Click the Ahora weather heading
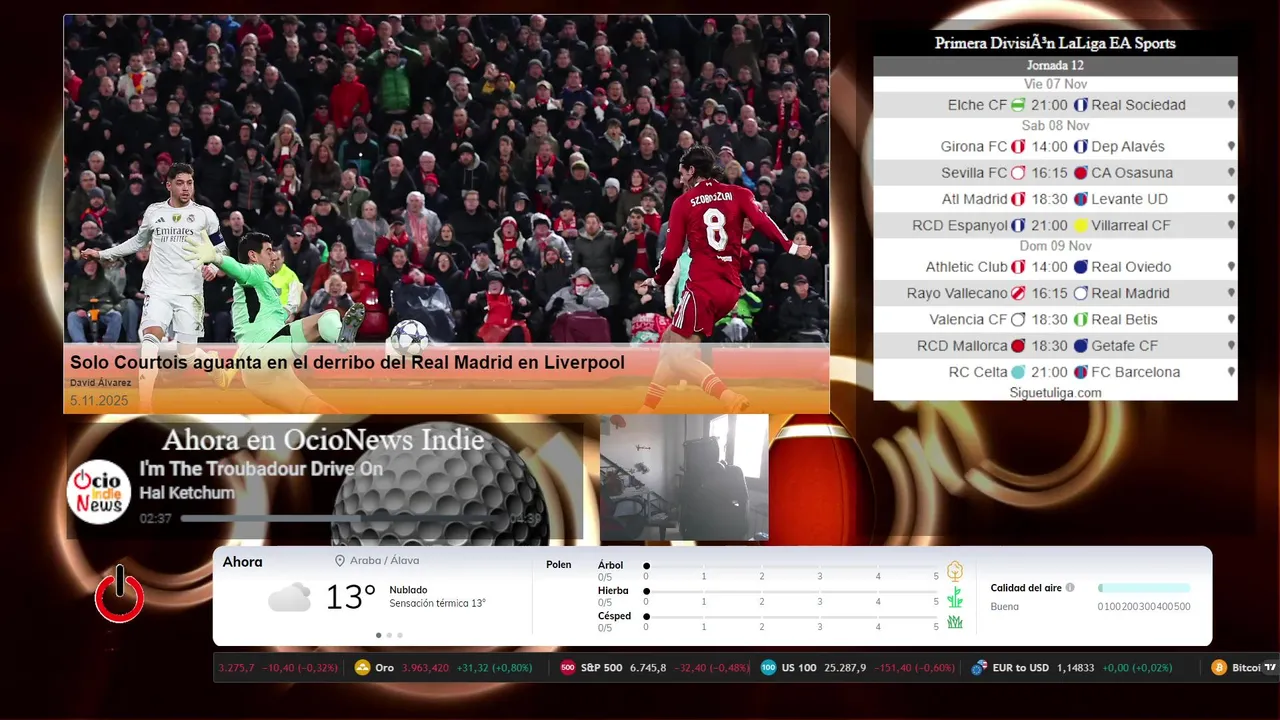The width and height of the screenshot is (1280, 720). [x=243, y=562]
